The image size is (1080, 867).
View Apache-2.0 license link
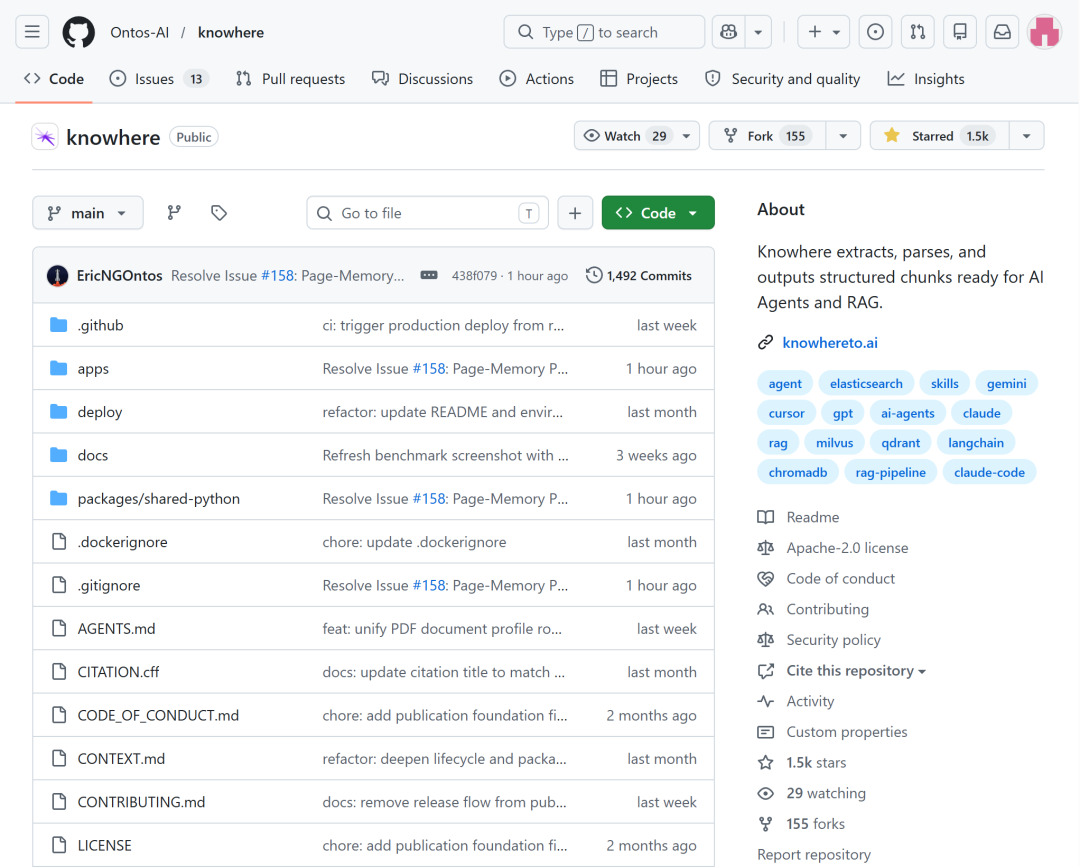pyautogui.click(x=847, y=547)
